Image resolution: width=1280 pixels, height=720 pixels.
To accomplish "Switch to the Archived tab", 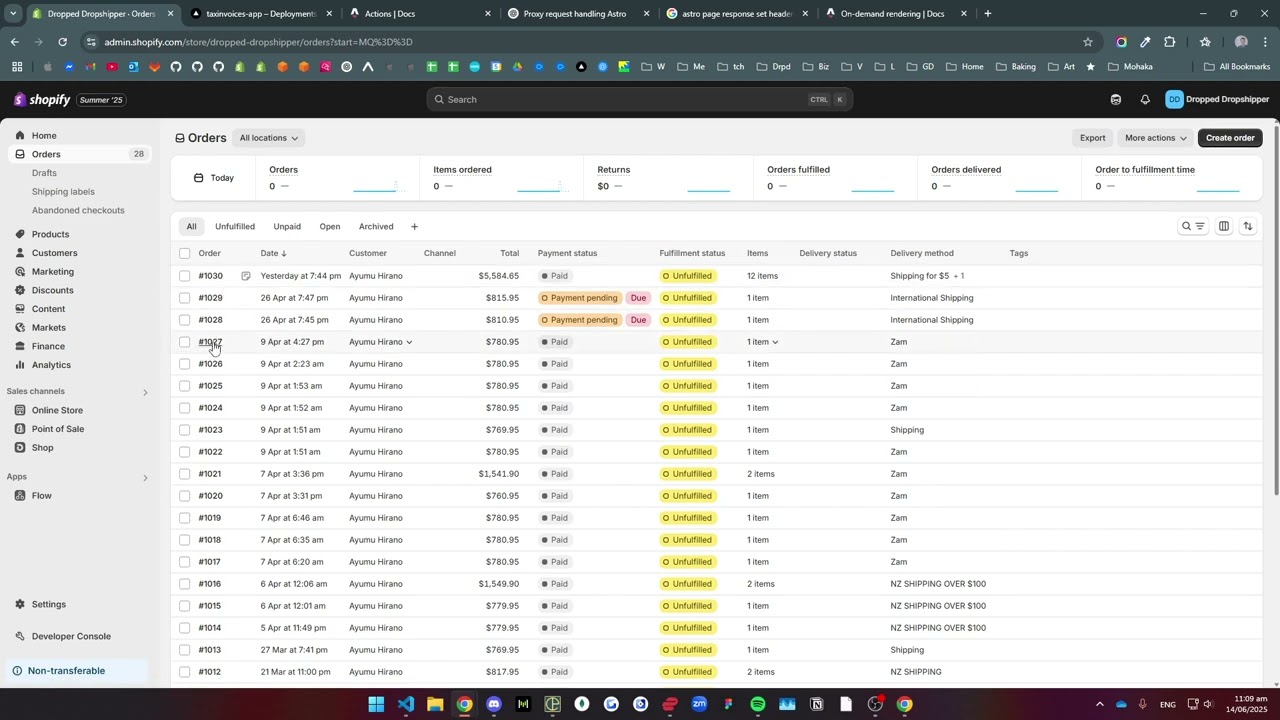I will [x=376, y=227].
